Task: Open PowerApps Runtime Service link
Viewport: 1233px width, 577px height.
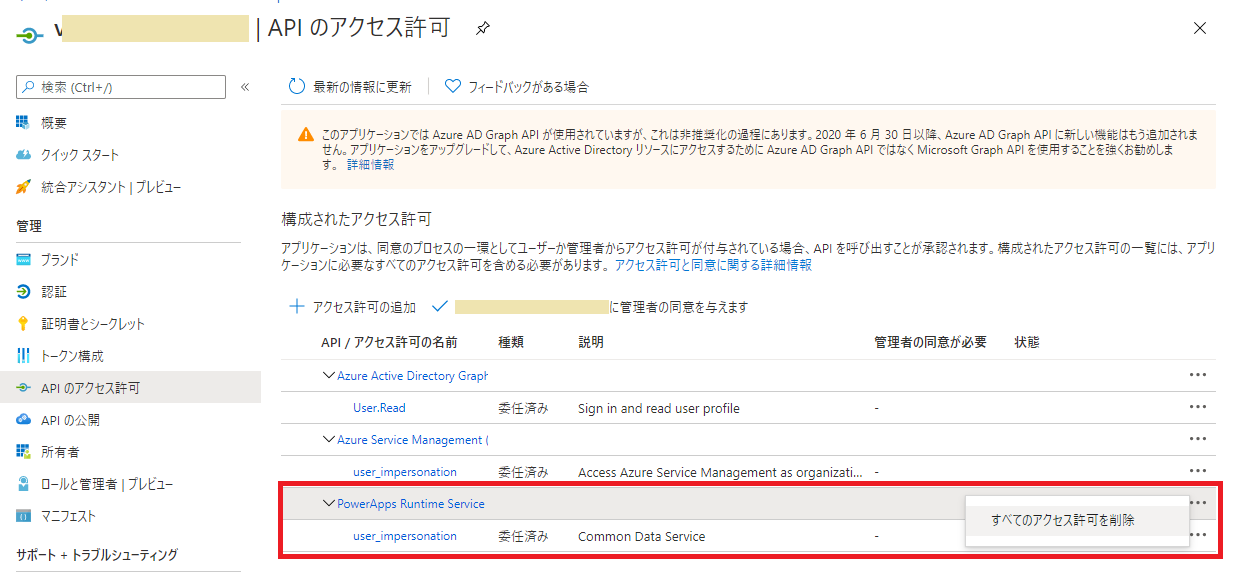Action: tap(411, 504)
